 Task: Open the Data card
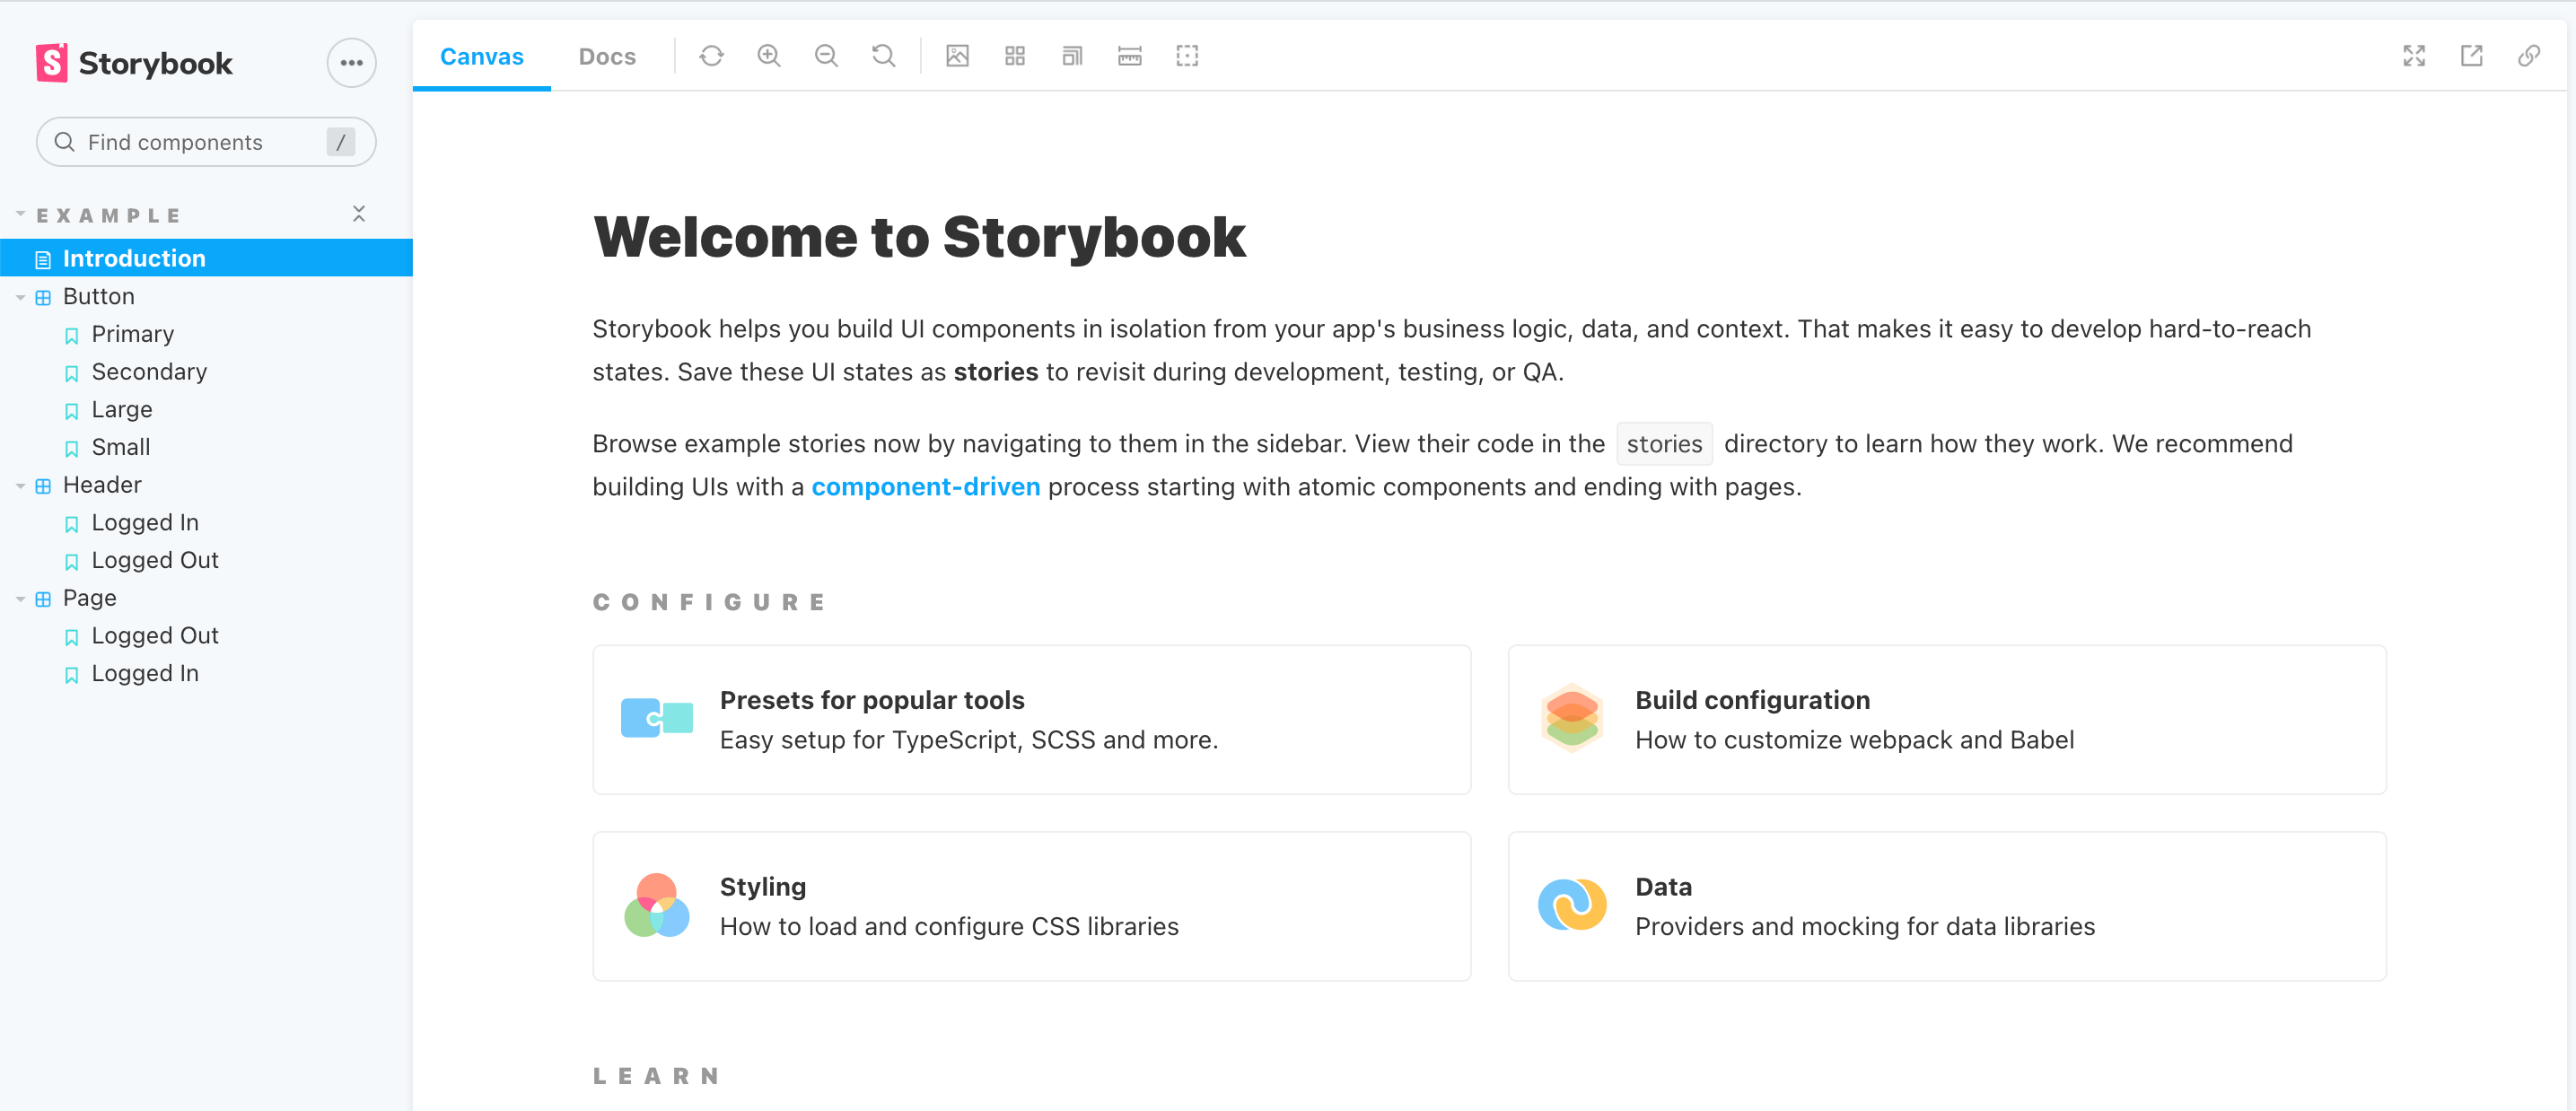pyautogui.click(x=1946, y=907)
